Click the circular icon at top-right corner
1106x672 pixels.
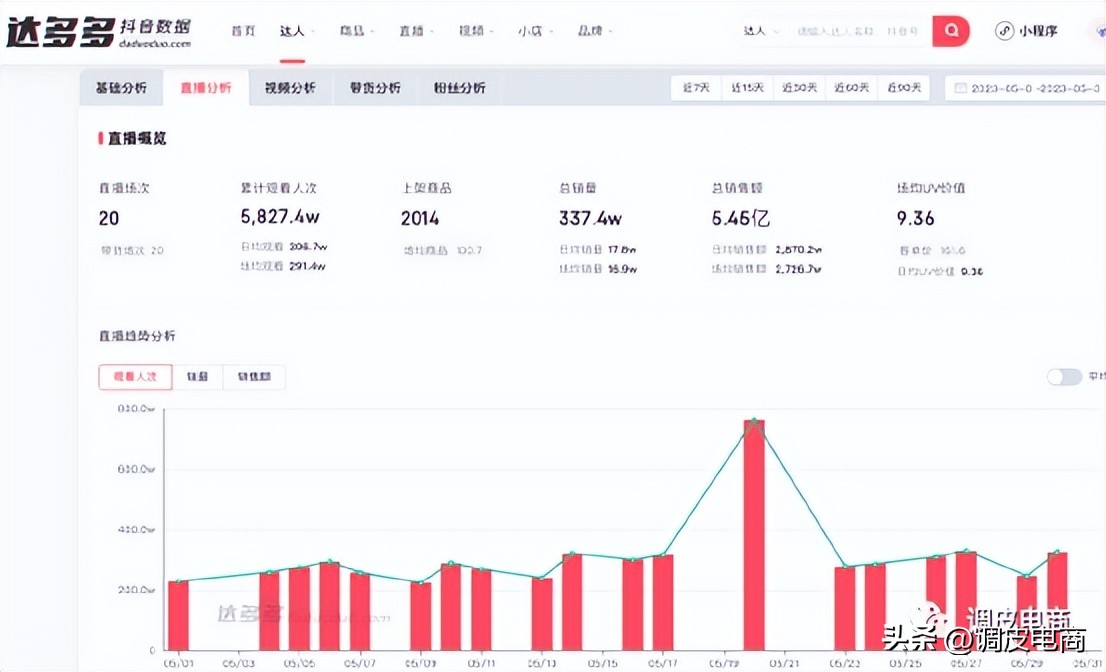(1095, 31)
